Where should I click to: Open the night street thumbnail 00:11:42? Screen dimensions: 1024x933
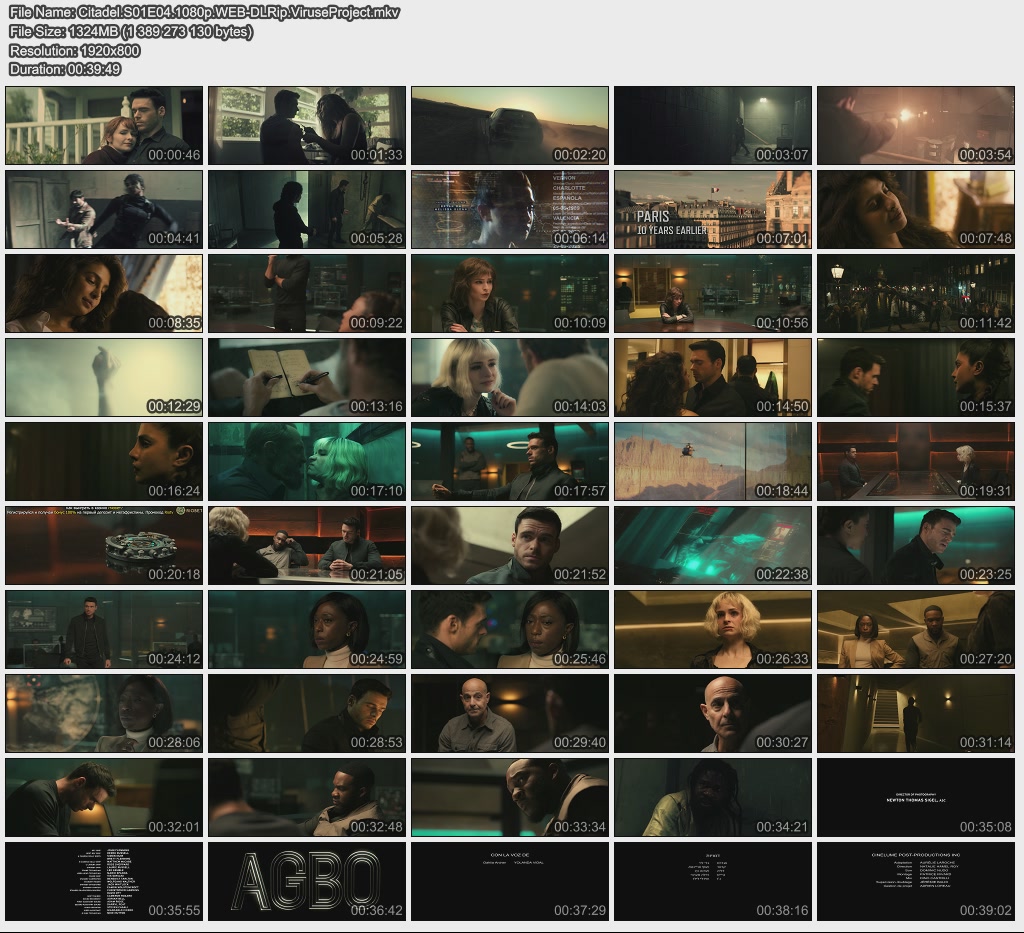coord(916,293)
